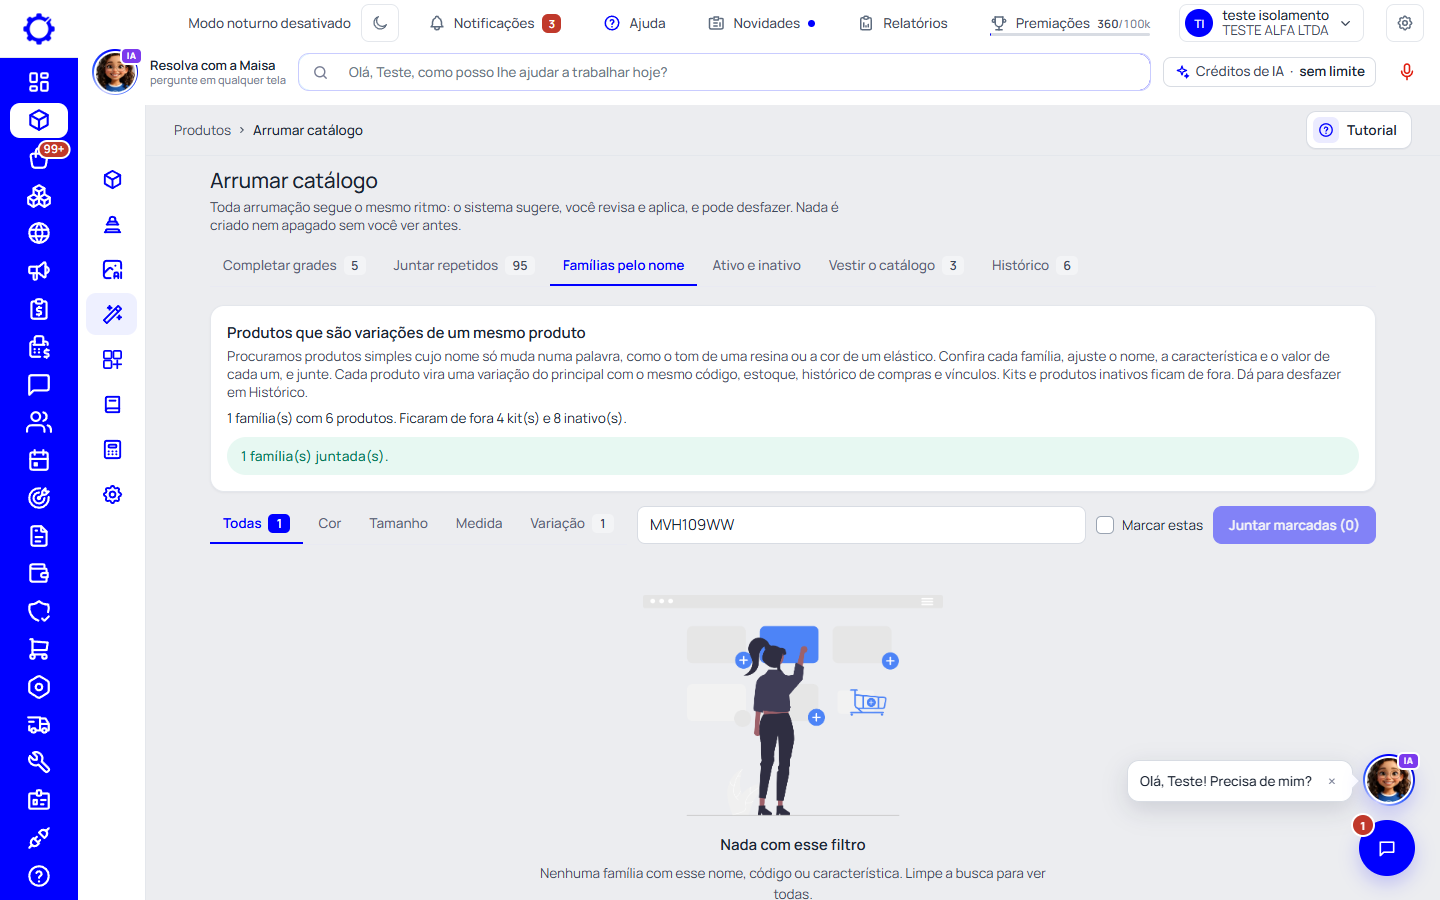
Task: Click the microphone voice input icon
Action: pyautogui.click(x=1406, y=72)
